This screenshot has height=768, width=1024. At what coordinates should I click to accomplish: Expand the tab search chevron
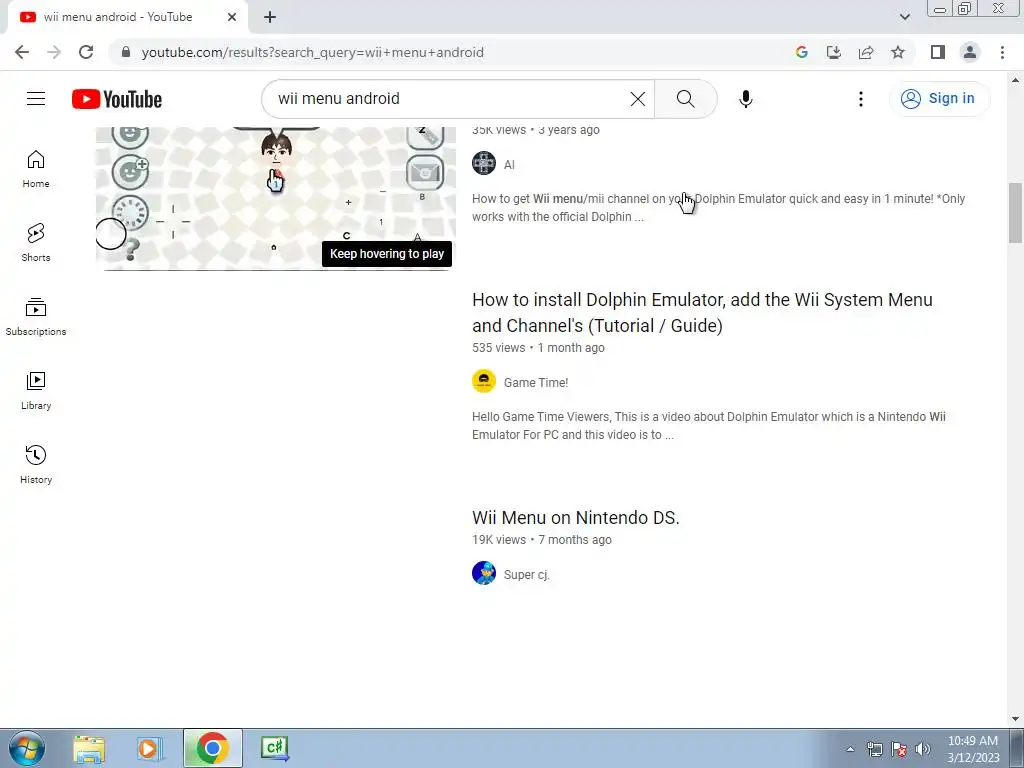click(x=904, y=17)
